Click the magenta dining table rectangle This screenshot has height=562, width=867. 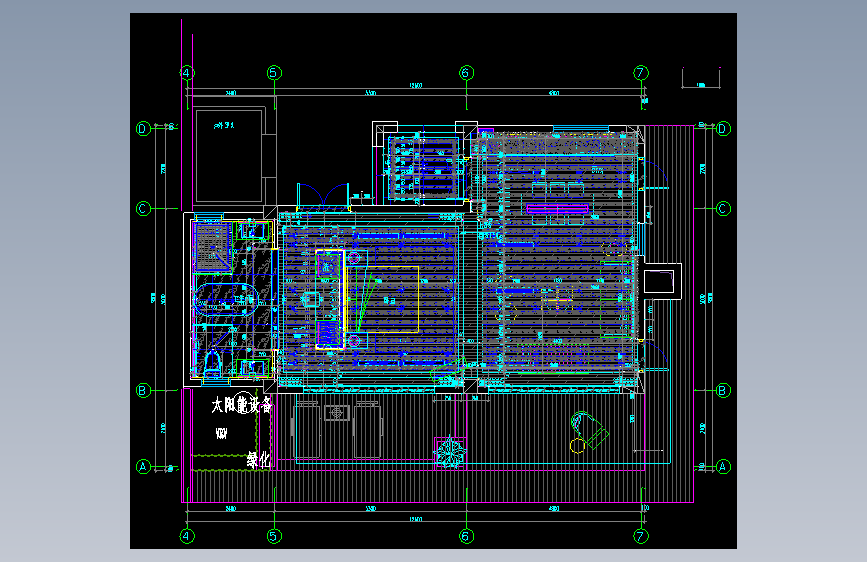tap(557, 209)
